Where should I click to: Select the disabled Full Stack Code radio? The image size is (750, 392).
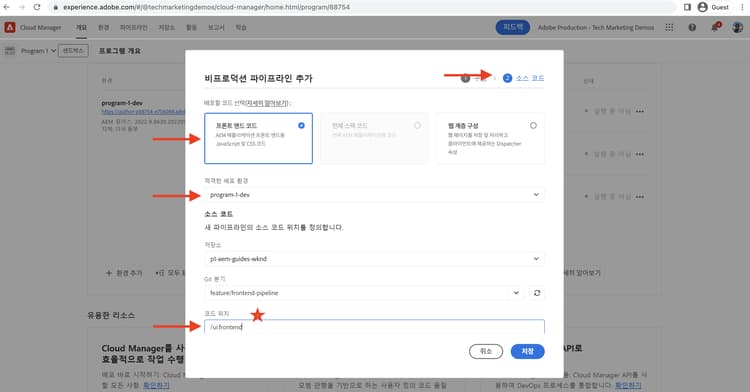(418, 125)
